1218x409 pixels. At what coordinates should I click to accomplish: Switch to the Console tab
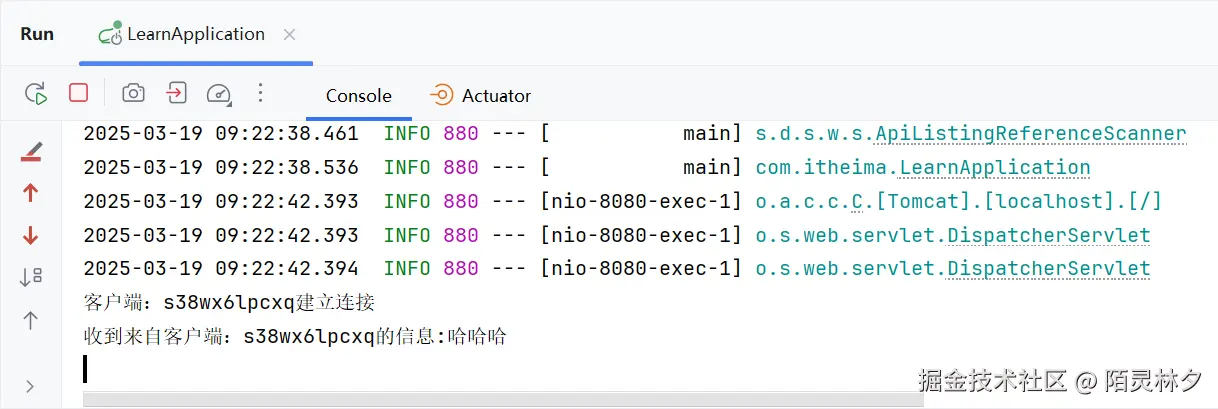point(358,96)
